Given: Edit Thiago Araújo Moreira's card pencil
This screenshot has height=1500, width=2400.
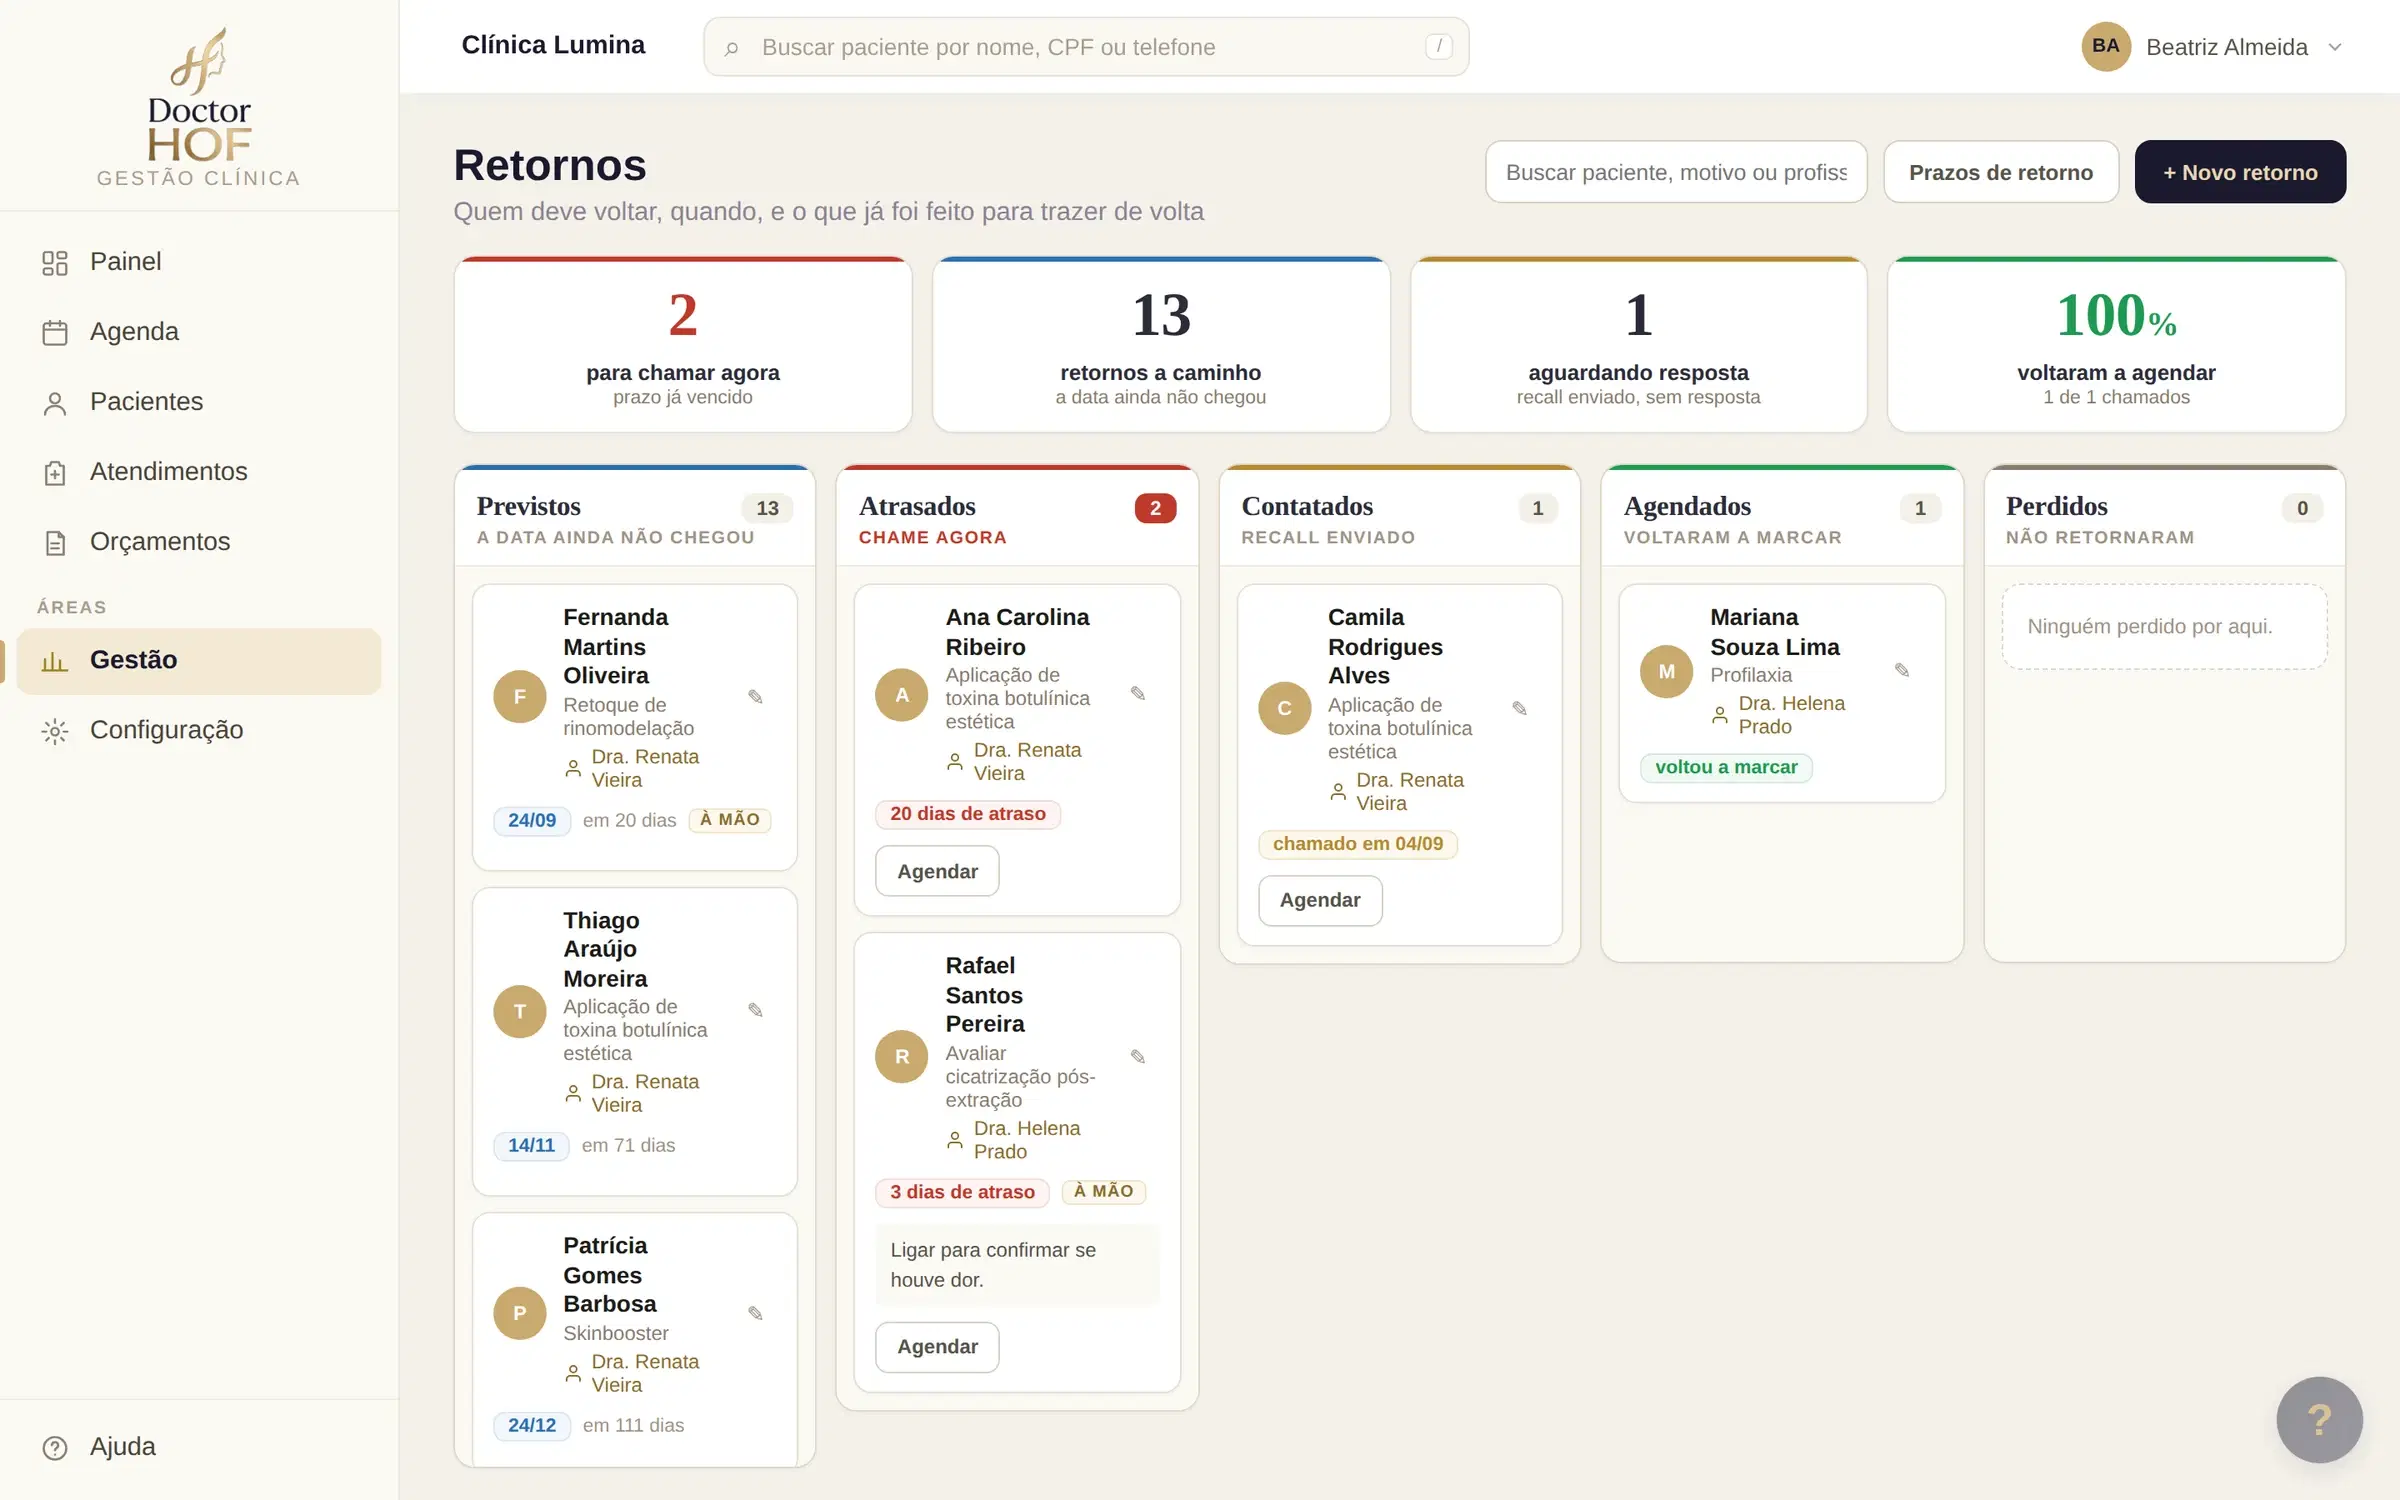Looking at the screenshot, I should click(x=756, y=1011).
